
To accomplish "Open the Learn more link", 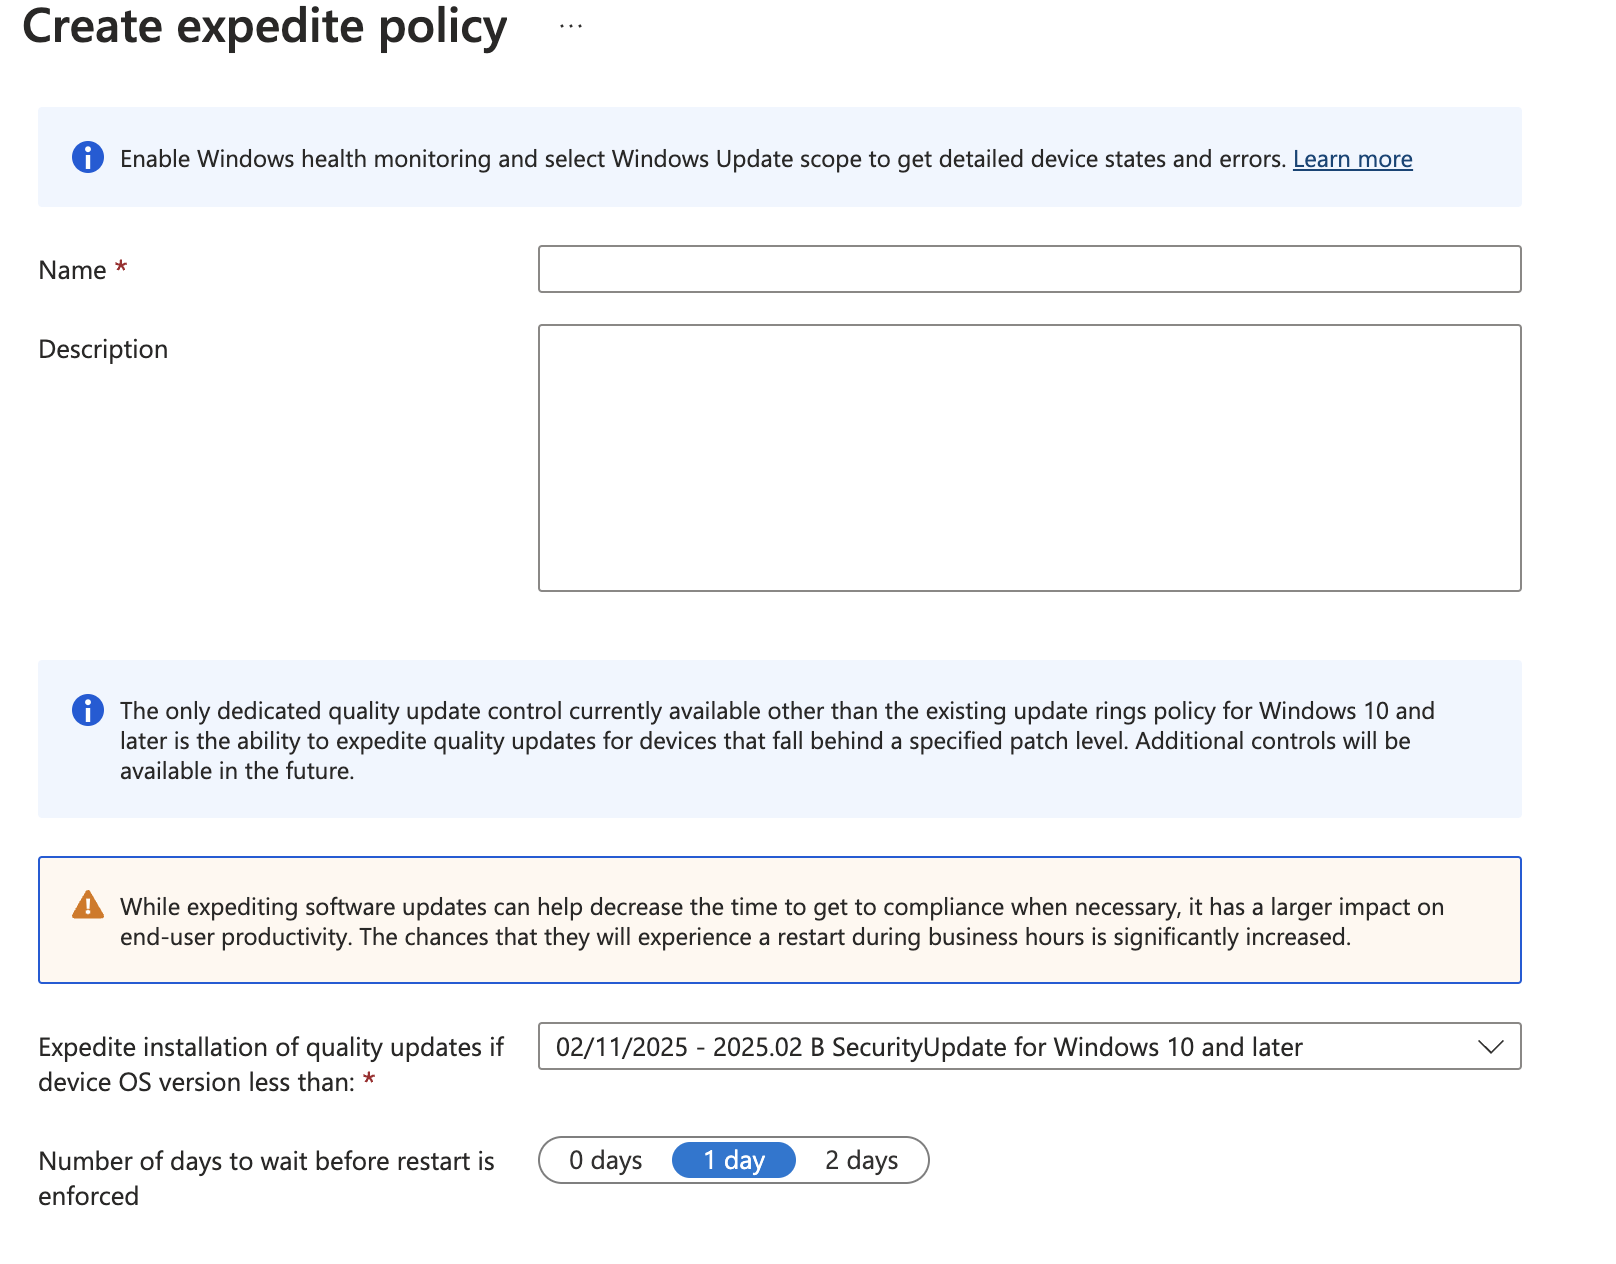I will tap(1352, 159).
